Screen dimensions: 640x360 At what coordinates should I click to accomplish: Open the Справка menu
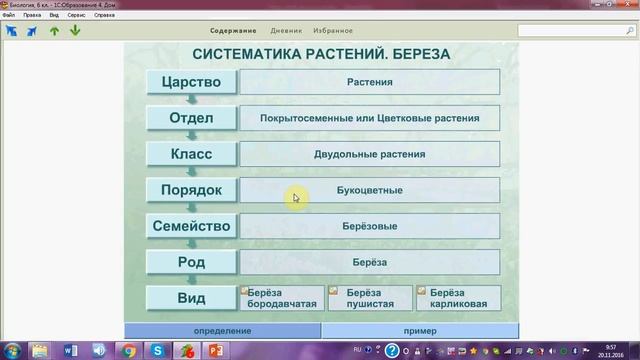tap(104, 15)
